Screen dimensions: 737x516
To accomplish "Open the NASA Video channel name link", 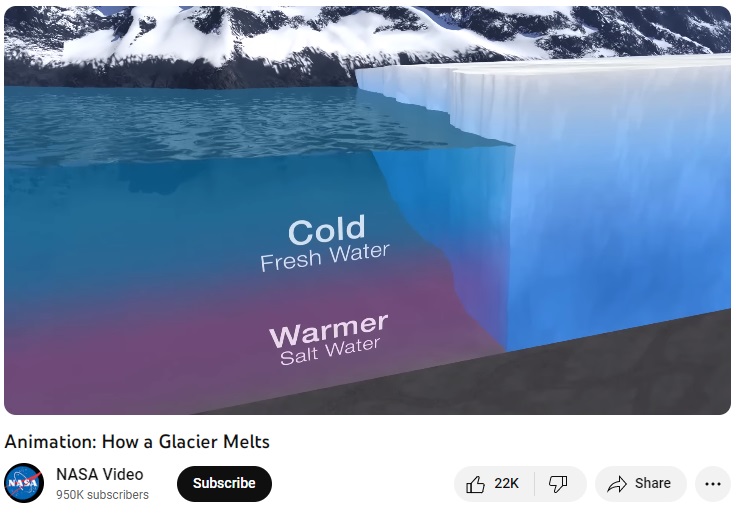I will (x=100, y=474).
